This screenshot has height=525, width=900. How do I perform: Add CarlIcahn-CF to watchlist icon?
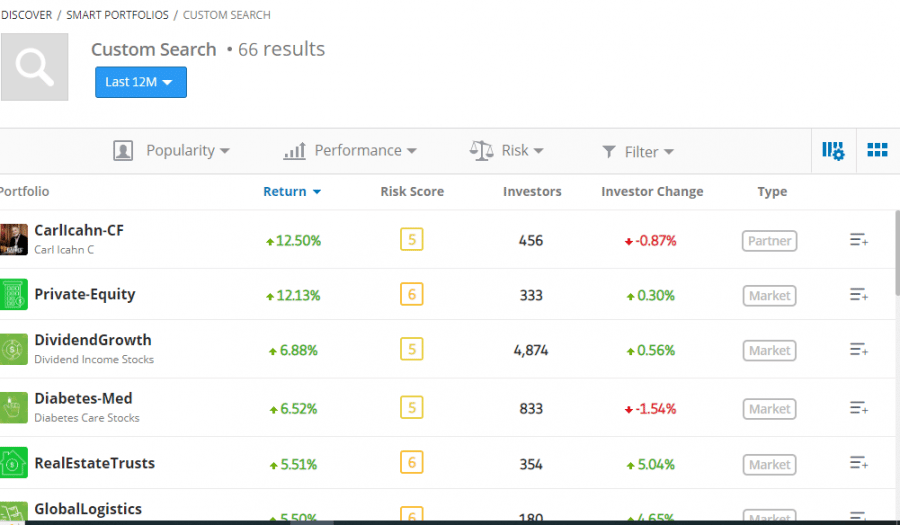click(x=858, y=240)
